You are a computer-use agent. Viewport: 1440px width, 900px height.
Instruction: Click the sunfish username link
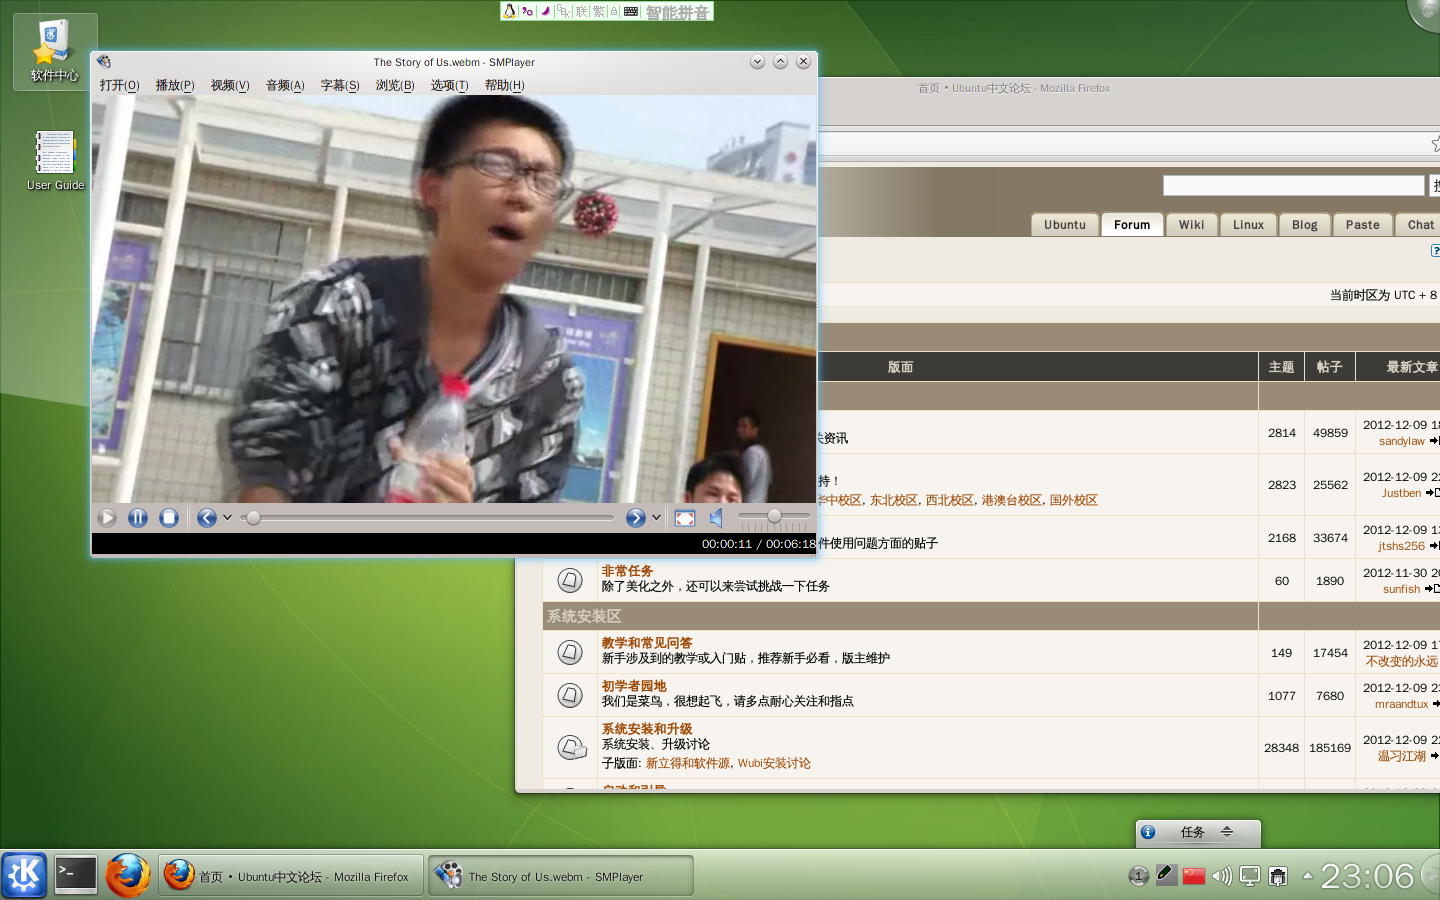(1401, 589)
